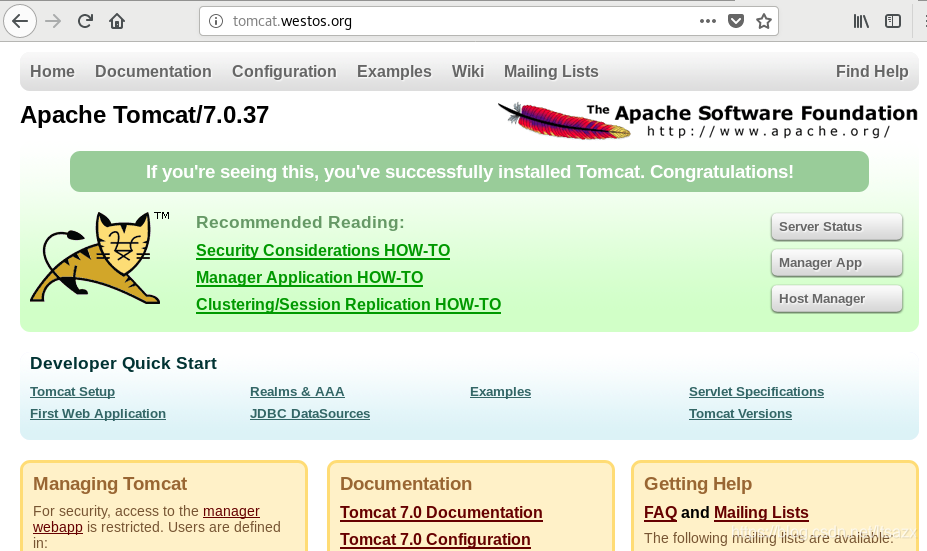Open Security Considerations HOW-TO link
Screen dimensions: 927x551
point(323,251)
